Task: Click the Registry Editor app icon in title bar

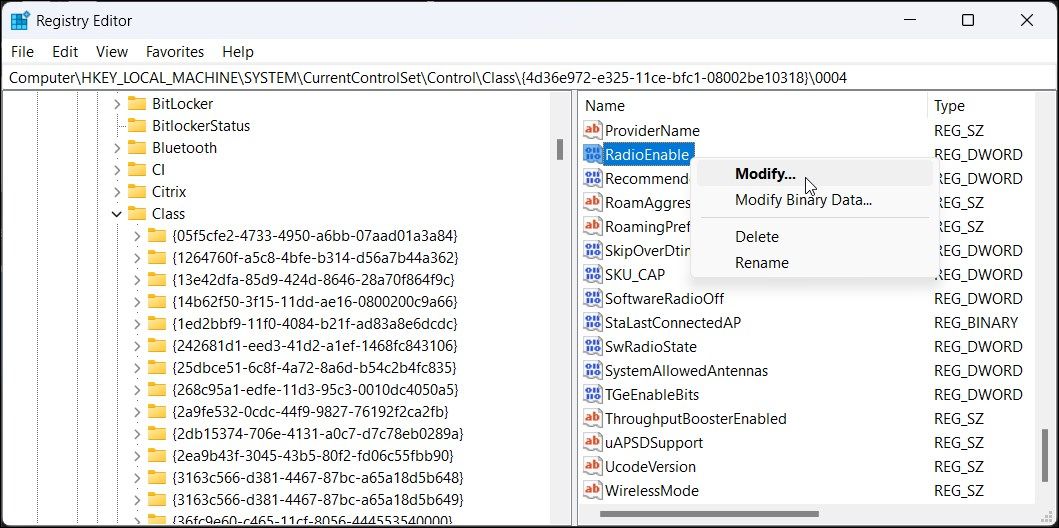Action: tap(20, 21)
